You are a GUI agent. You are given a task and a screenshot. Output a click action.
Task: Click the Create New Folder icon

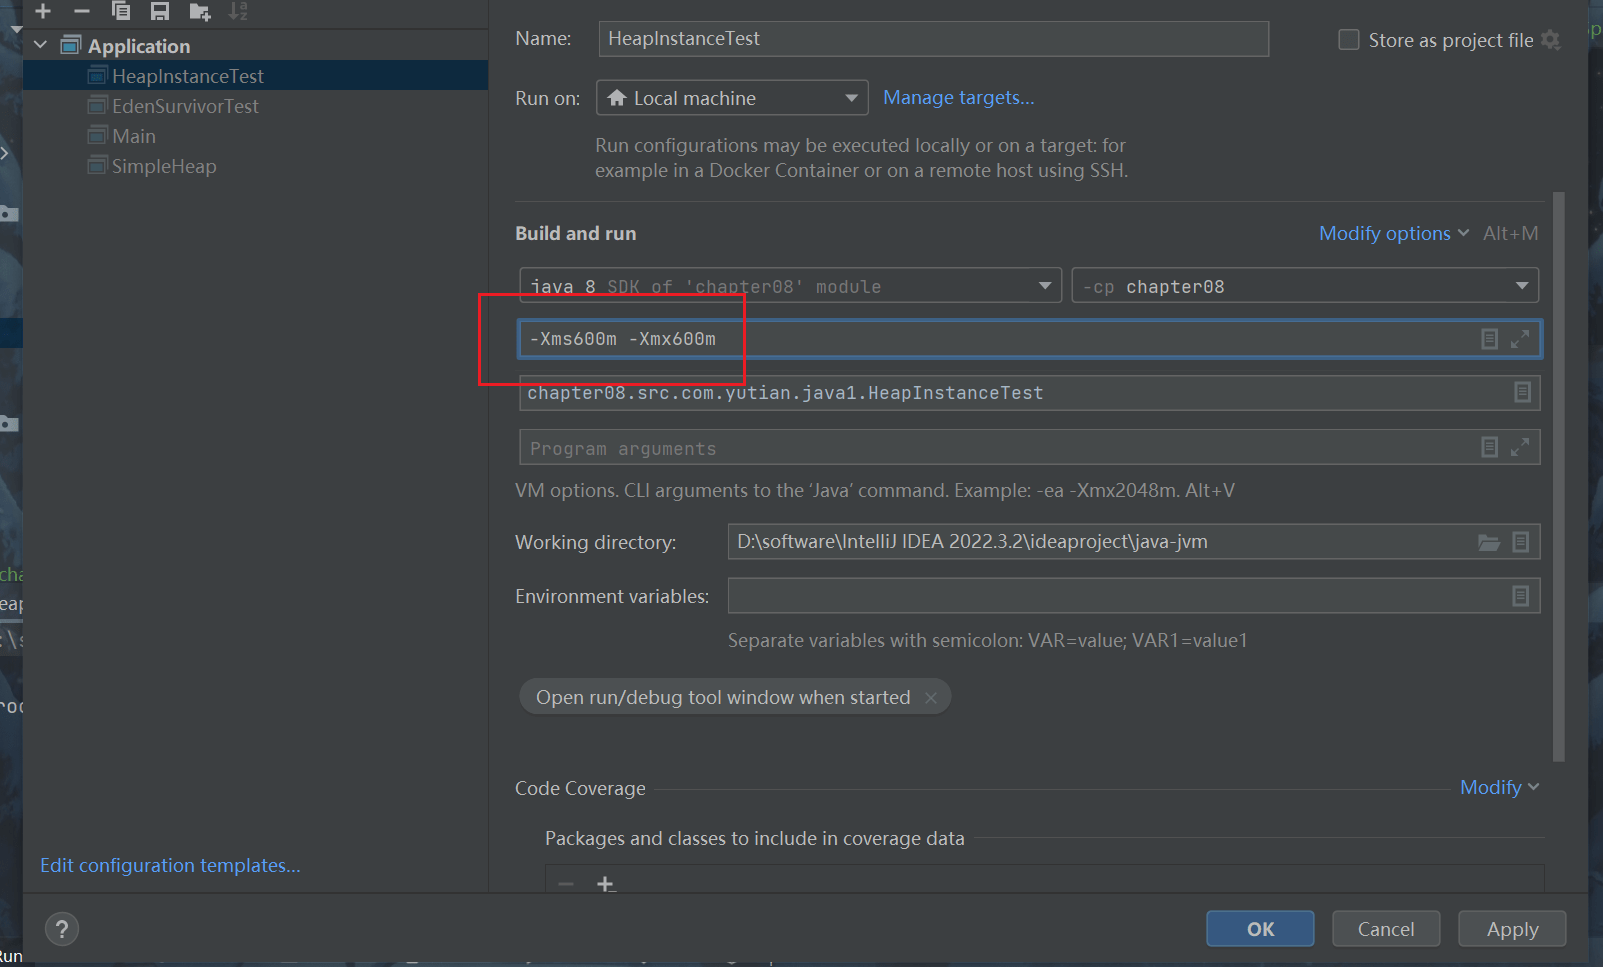point(199,11)
